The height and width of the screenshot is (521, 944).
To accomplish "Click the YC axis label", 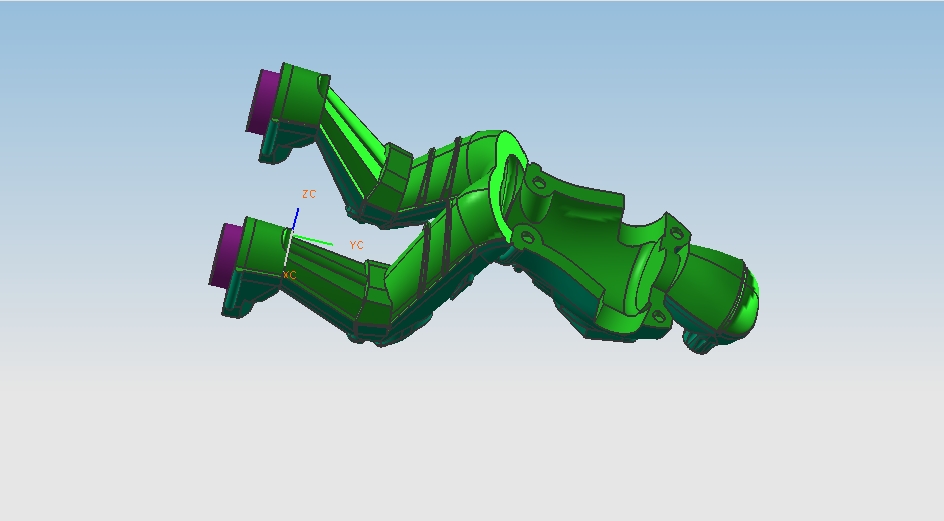I will coord(356,245).
